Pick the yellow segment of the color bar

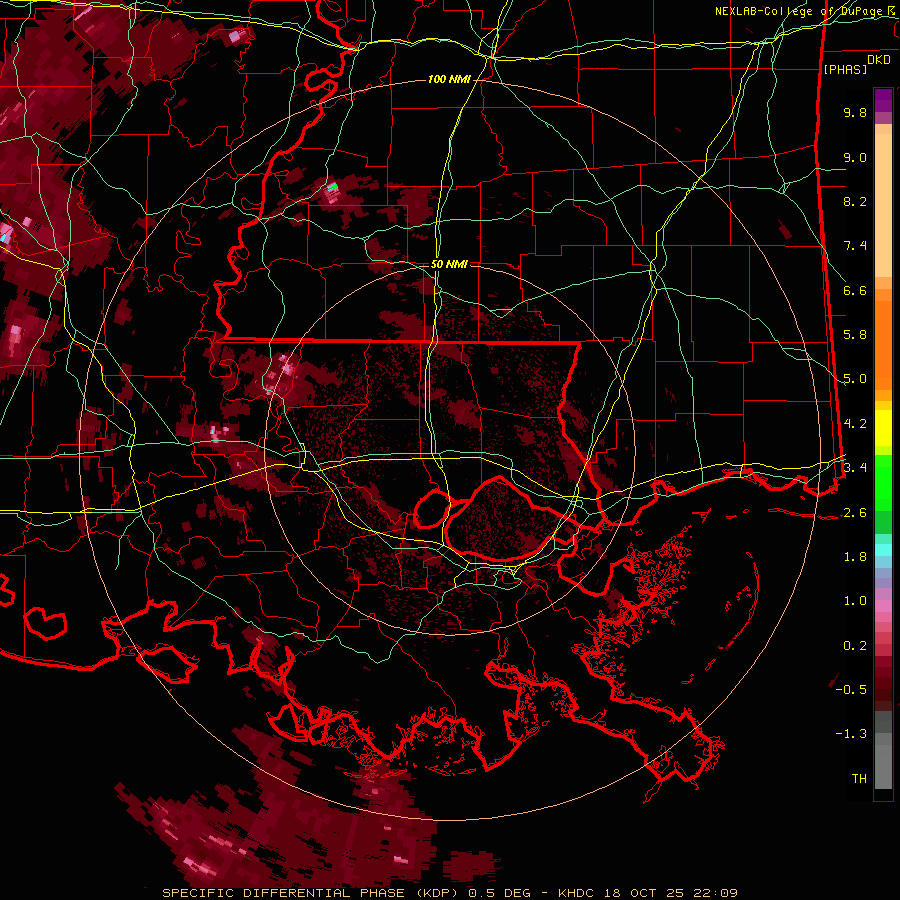(883, 428)
